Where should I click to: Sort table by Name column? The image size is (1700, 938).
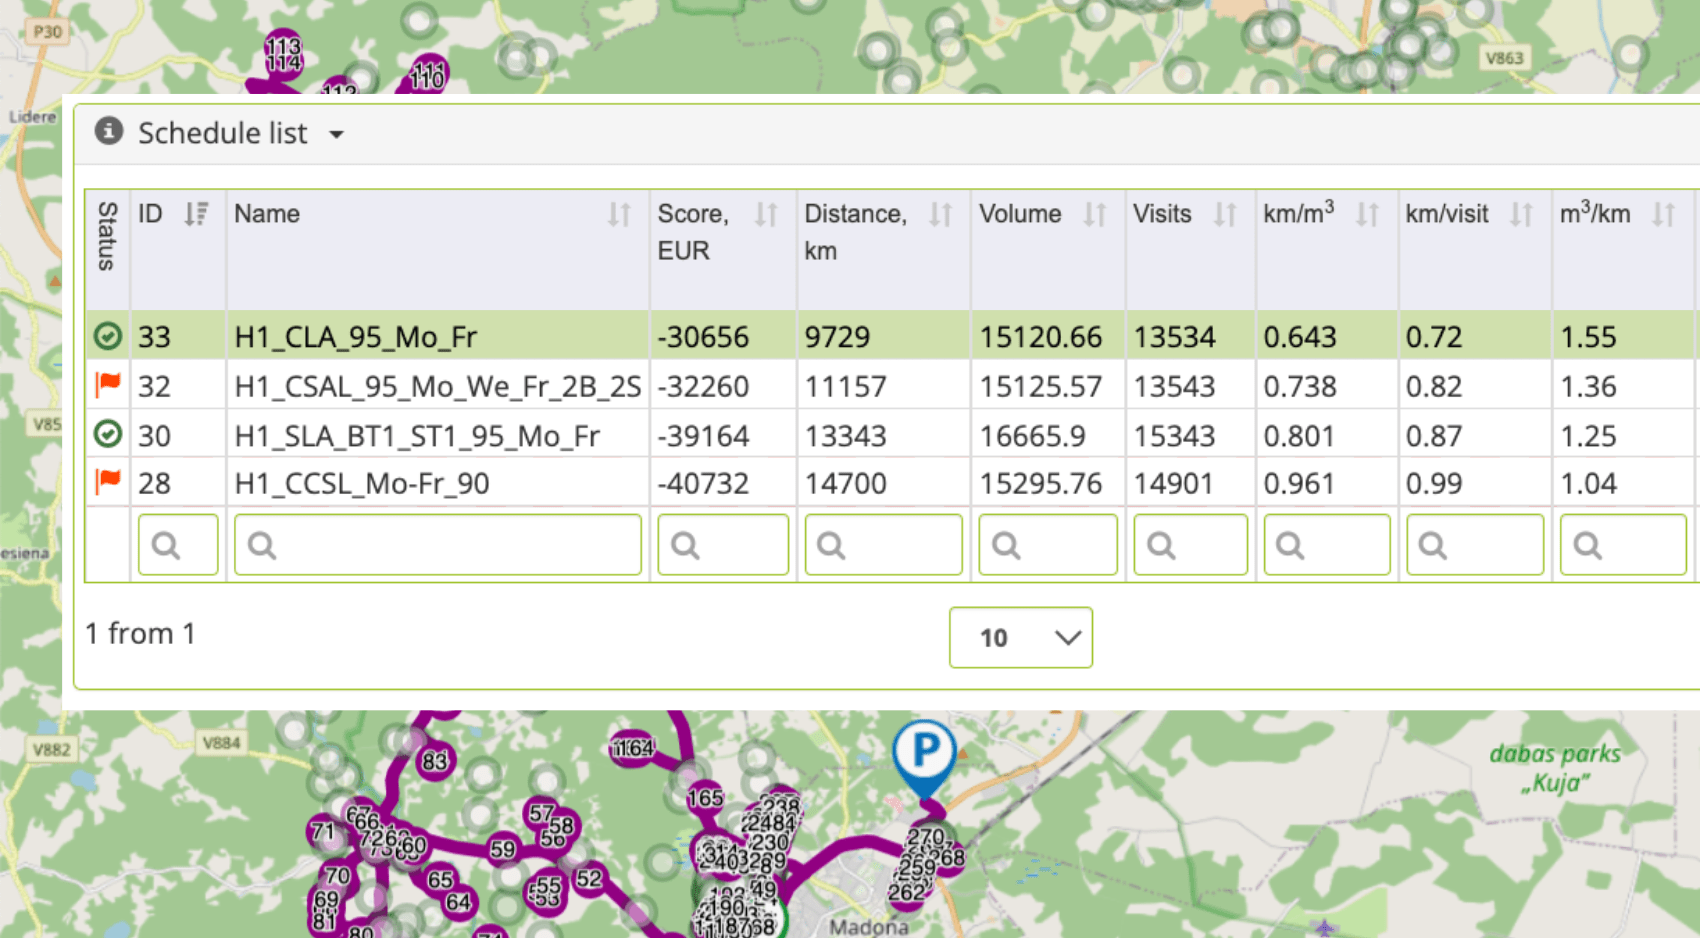(620, 214)
